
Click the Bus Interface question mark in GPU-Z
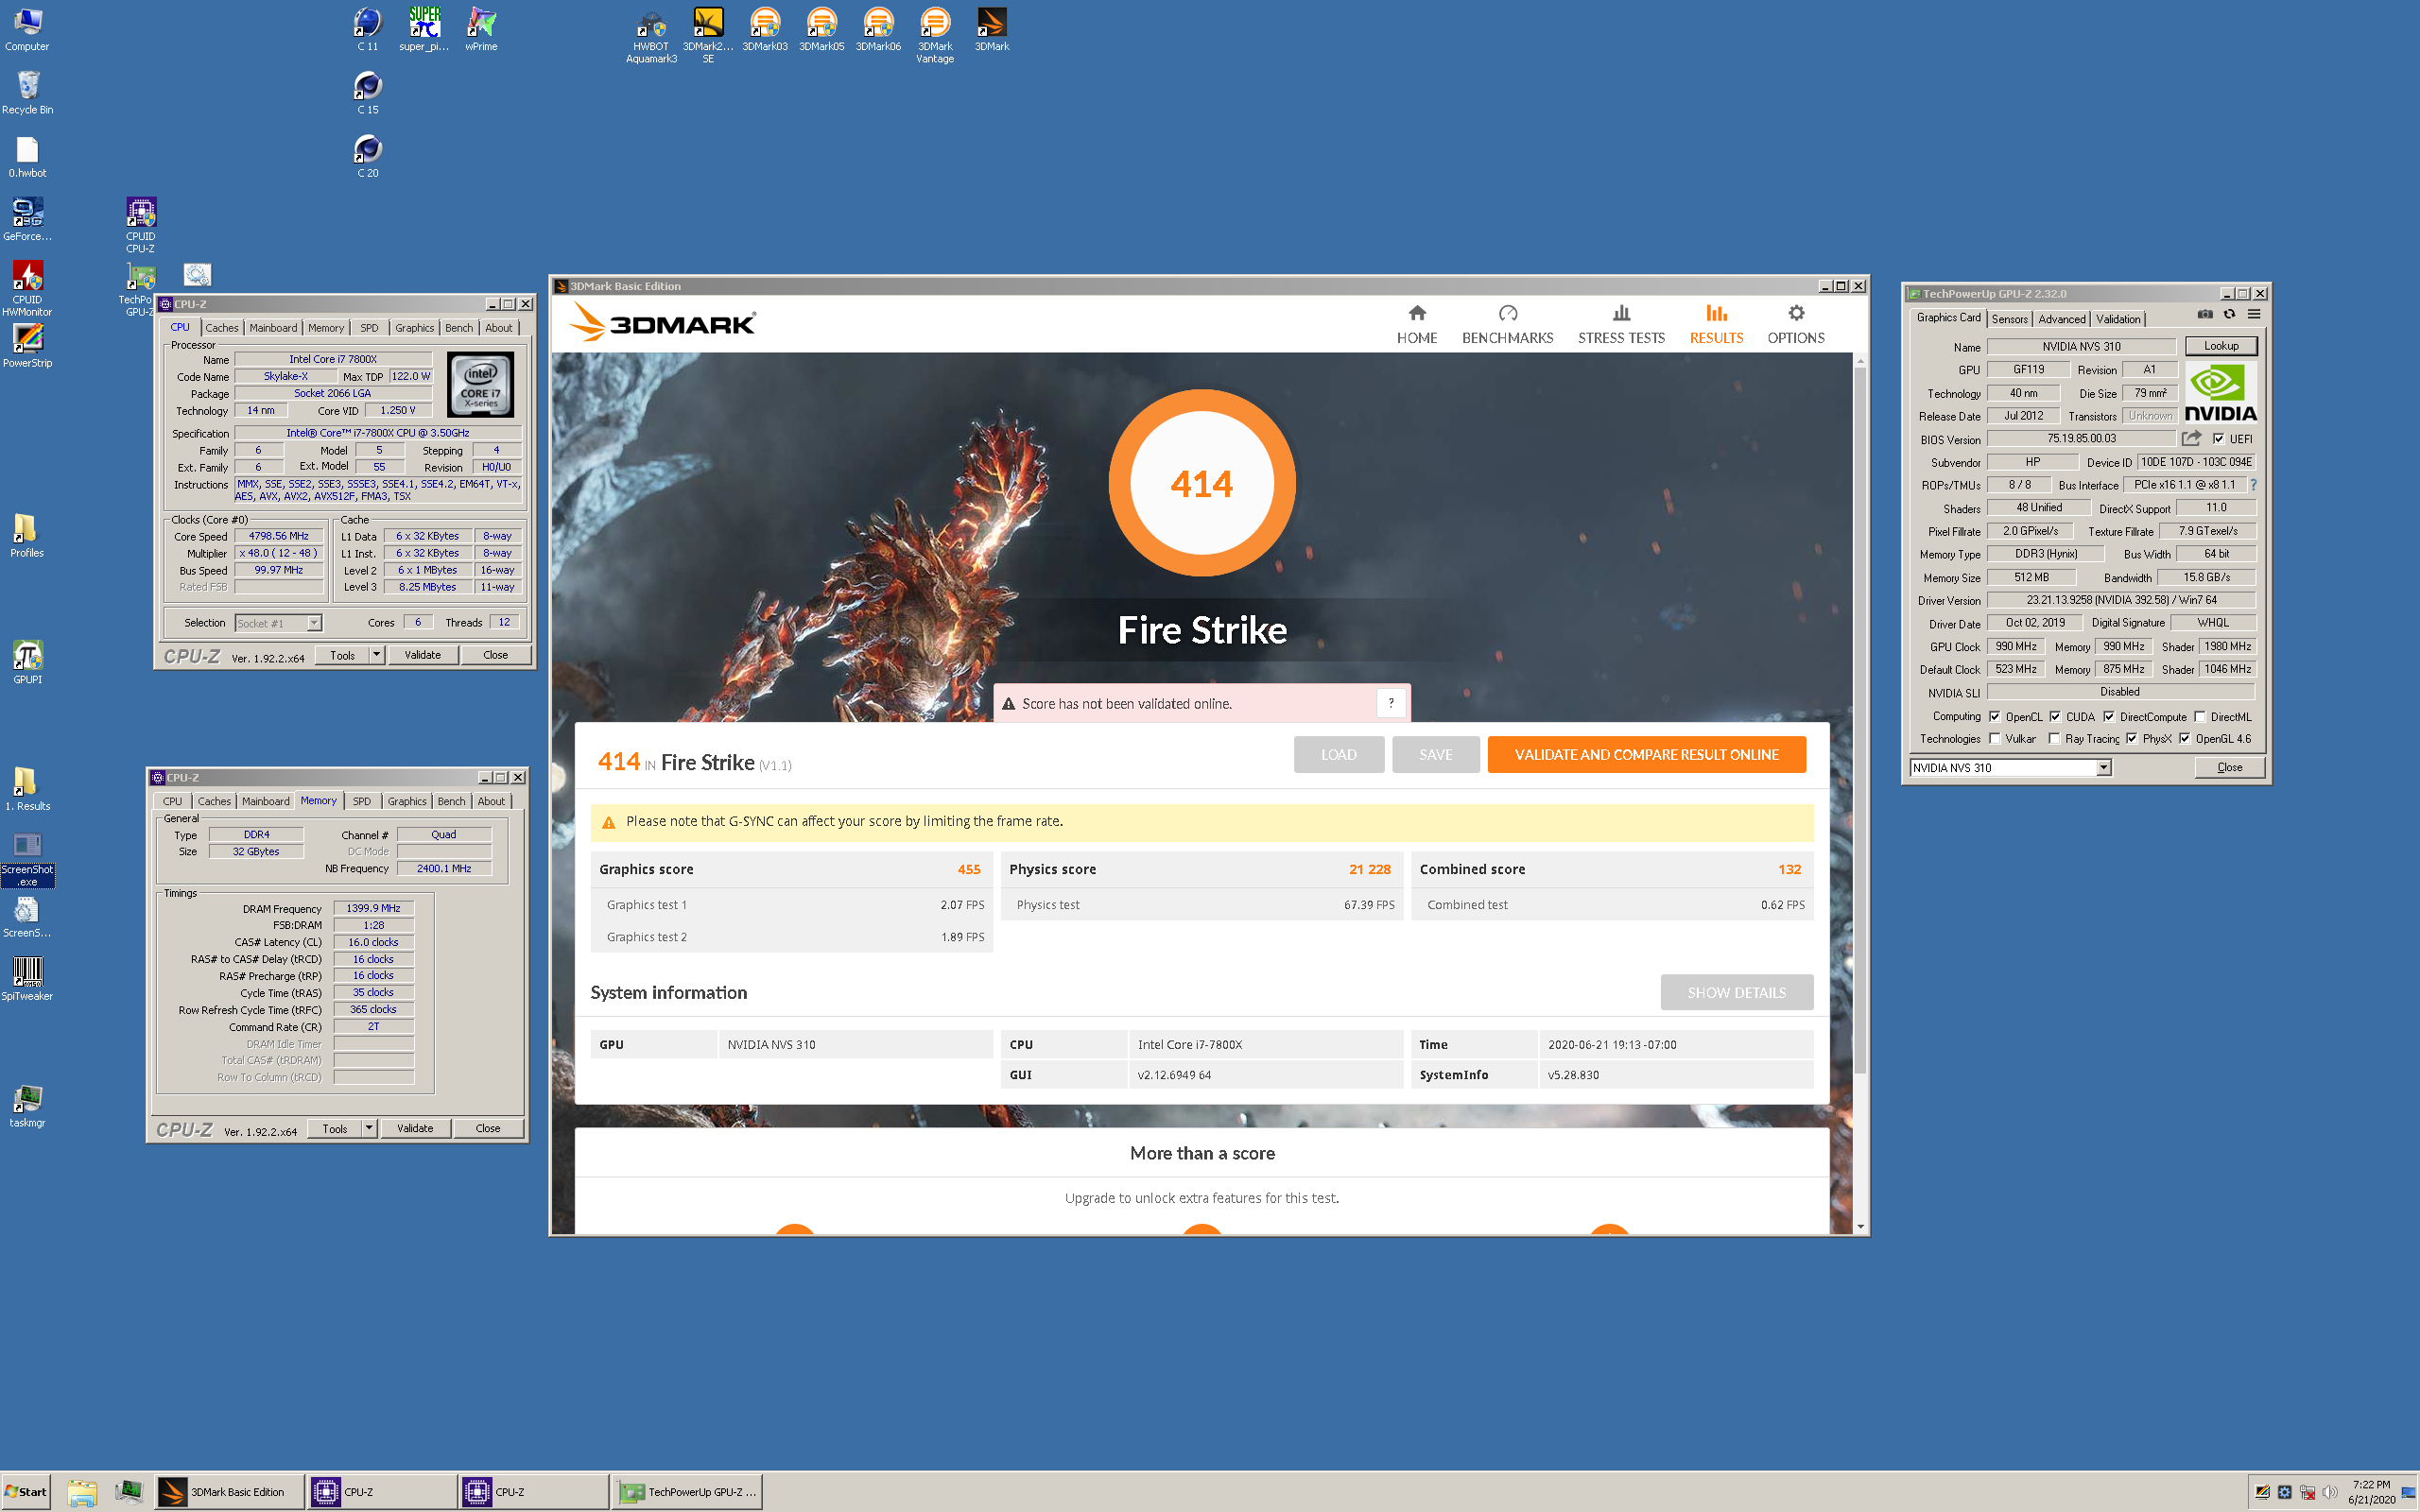coord(2253,485)
